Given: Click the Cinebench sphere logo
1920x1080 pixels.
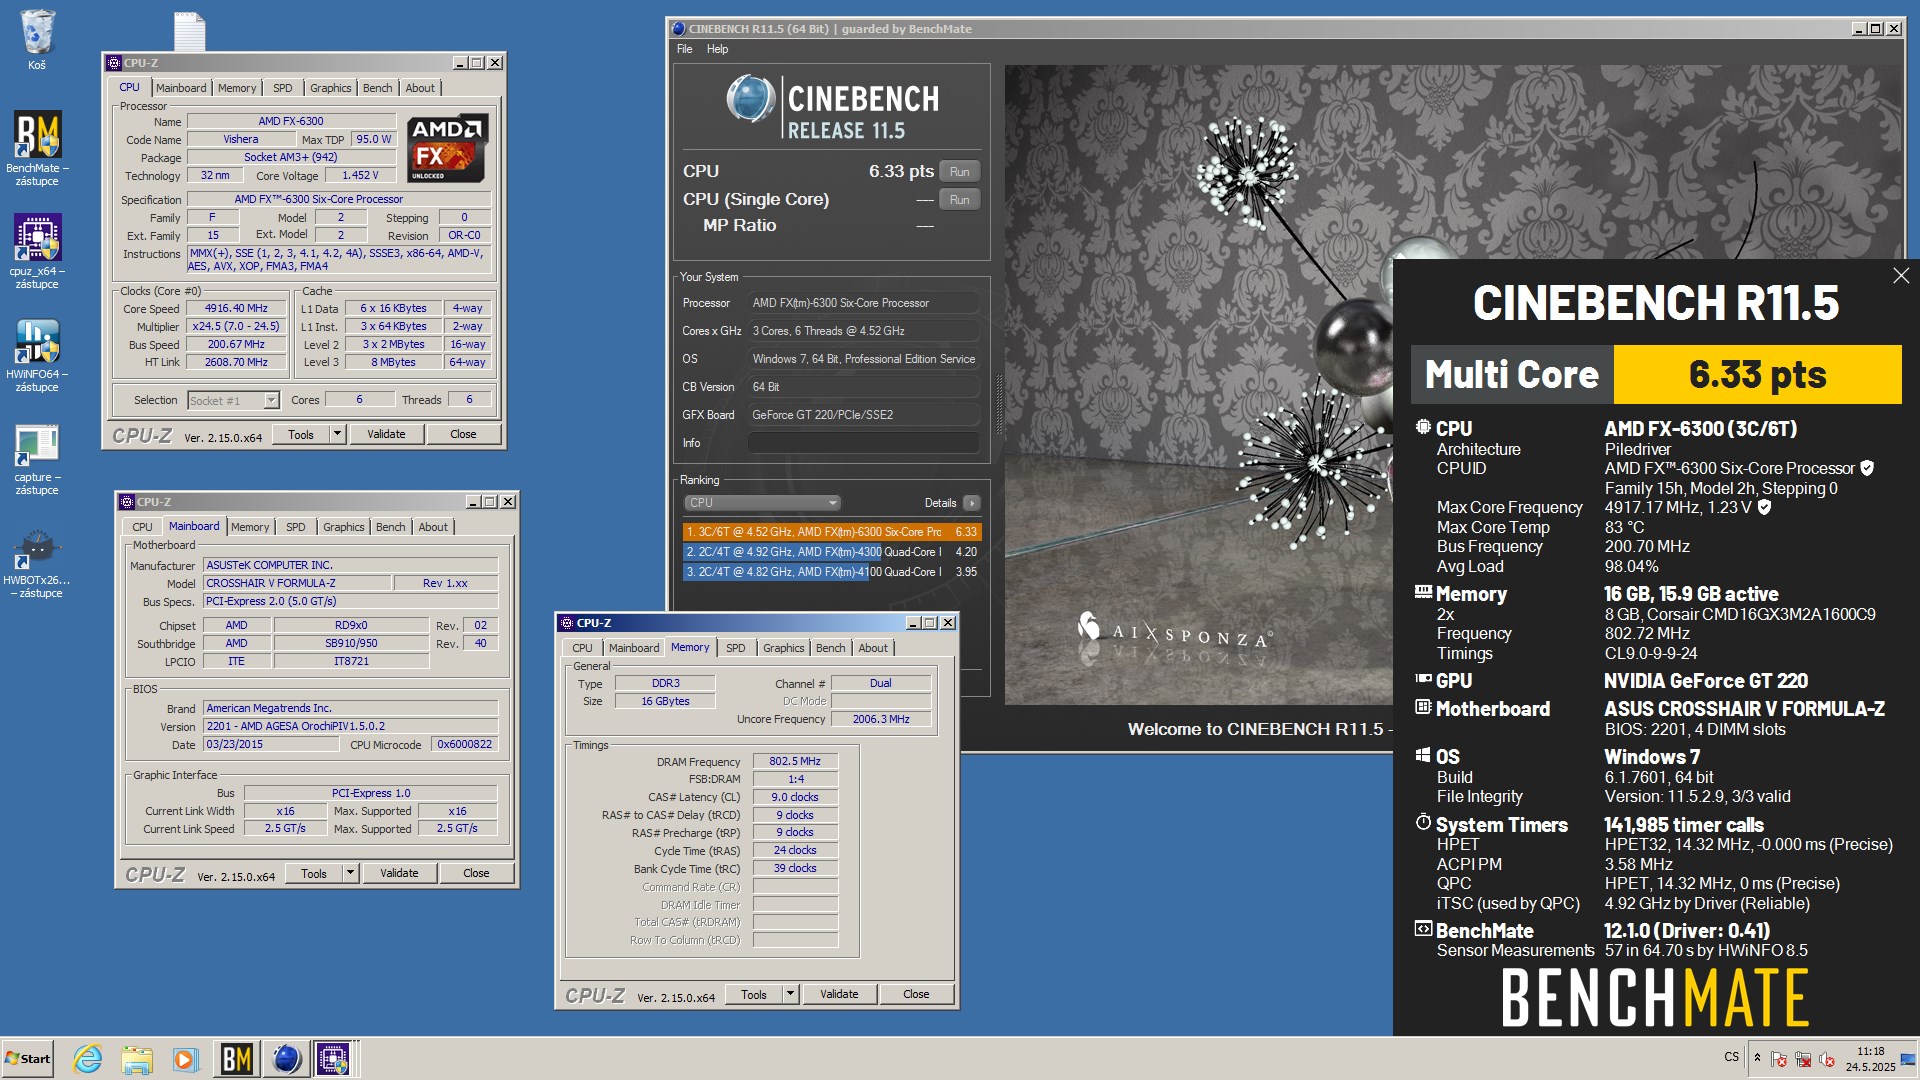Looking at the screenshot, I should (750, 99).
